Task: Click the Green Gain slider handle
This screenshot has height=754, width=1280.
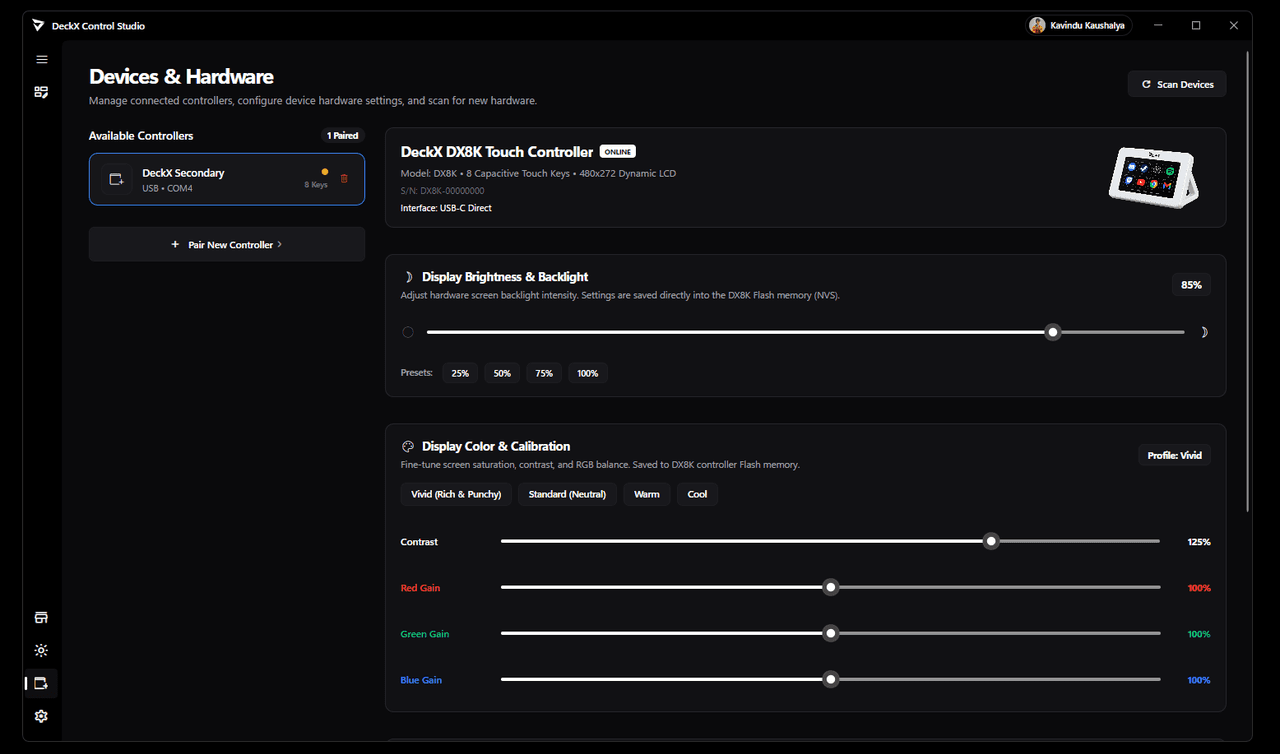Action: [830, 633]
